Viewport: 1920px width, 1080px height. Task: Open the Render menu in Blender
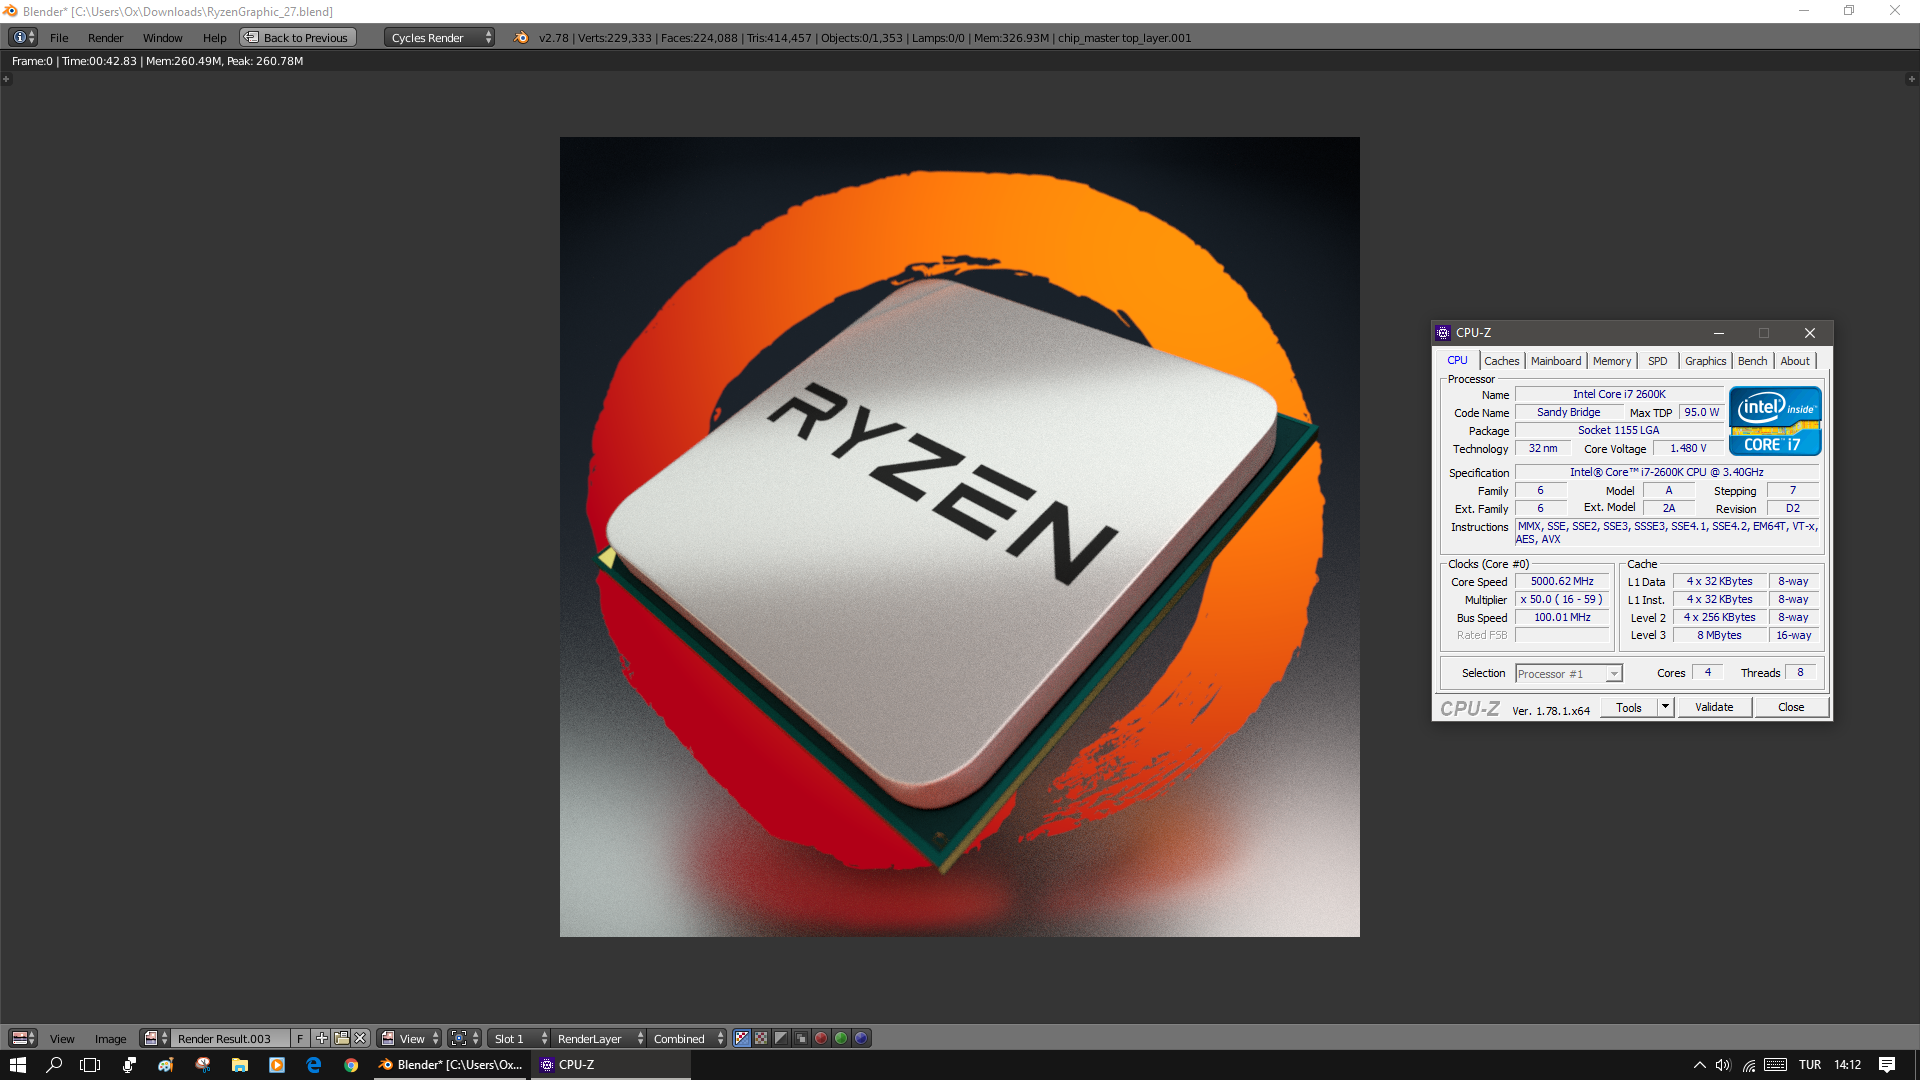pyautogui.click(x=105, y=38)
